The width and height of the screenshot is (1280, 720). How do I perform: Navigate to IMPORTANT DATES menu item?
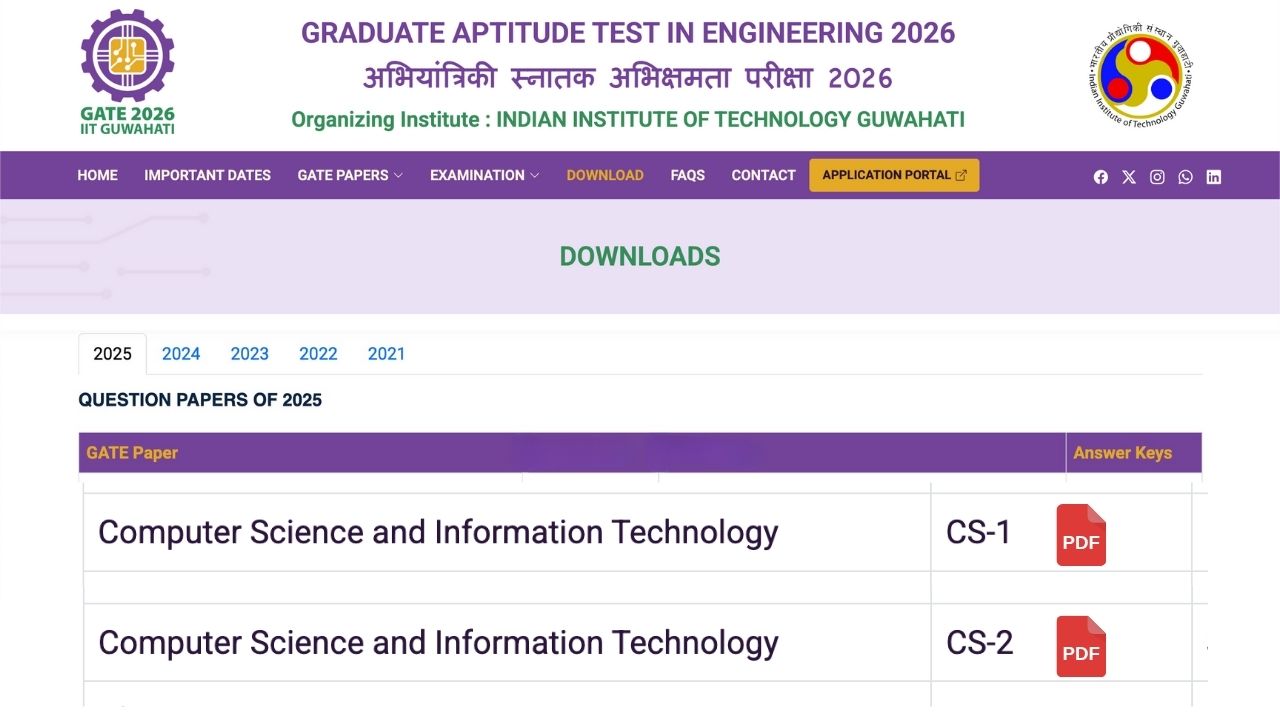[x=207, y=175]
